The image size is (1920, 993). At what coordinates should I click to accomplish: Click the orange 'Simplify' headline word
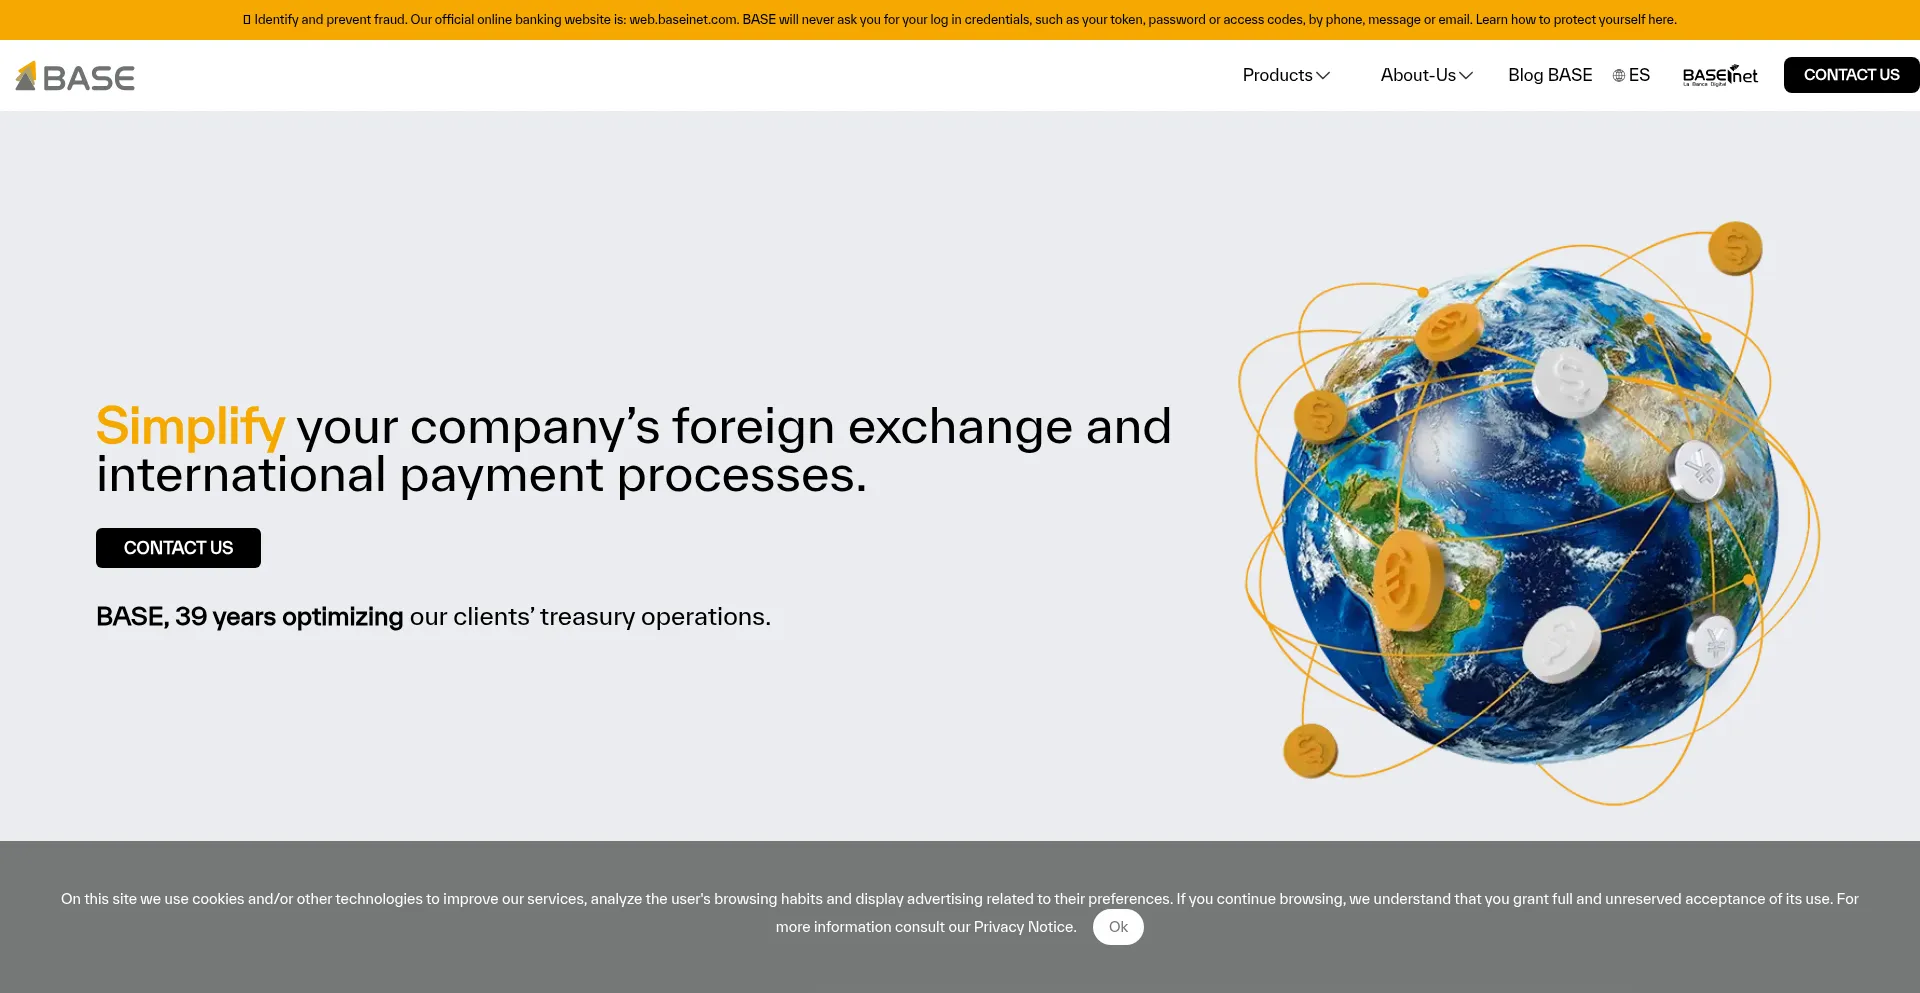click(x=190, y=426)
